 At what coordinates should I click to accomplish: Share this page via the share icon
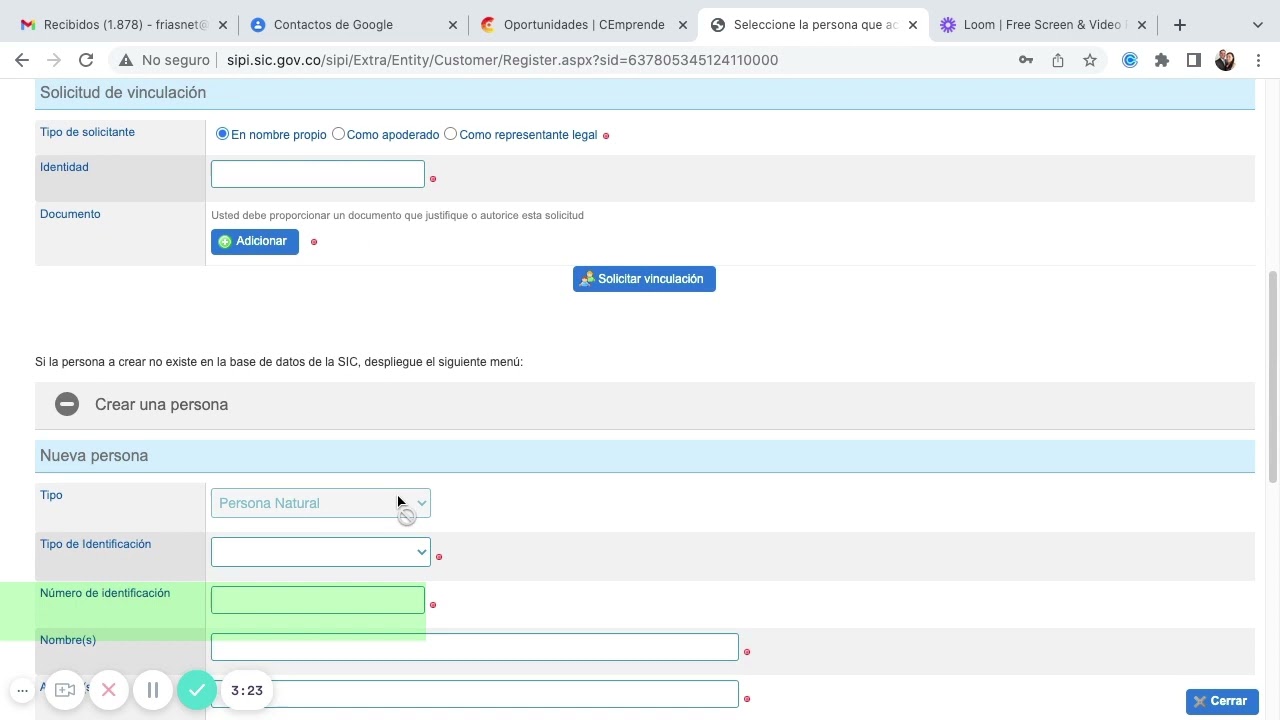point(1058,60)
